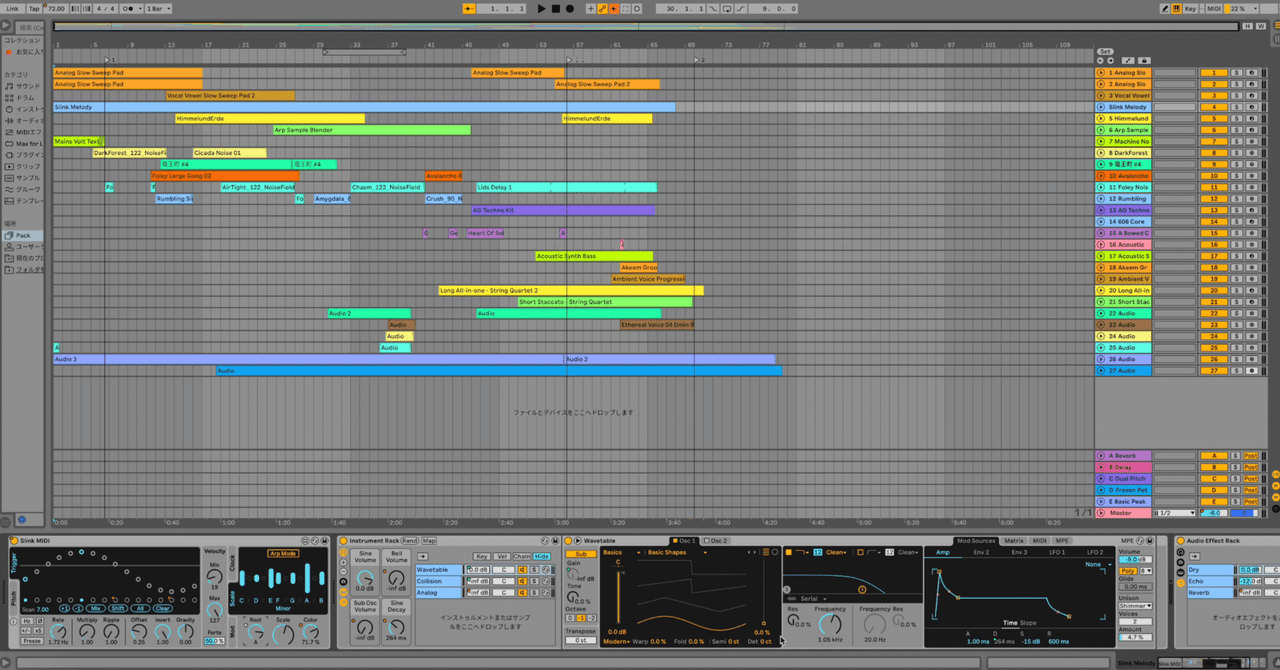Activate Draw Mode with the pencil icon
This screenshot has height=670, width=1280.
[1164, 8]
